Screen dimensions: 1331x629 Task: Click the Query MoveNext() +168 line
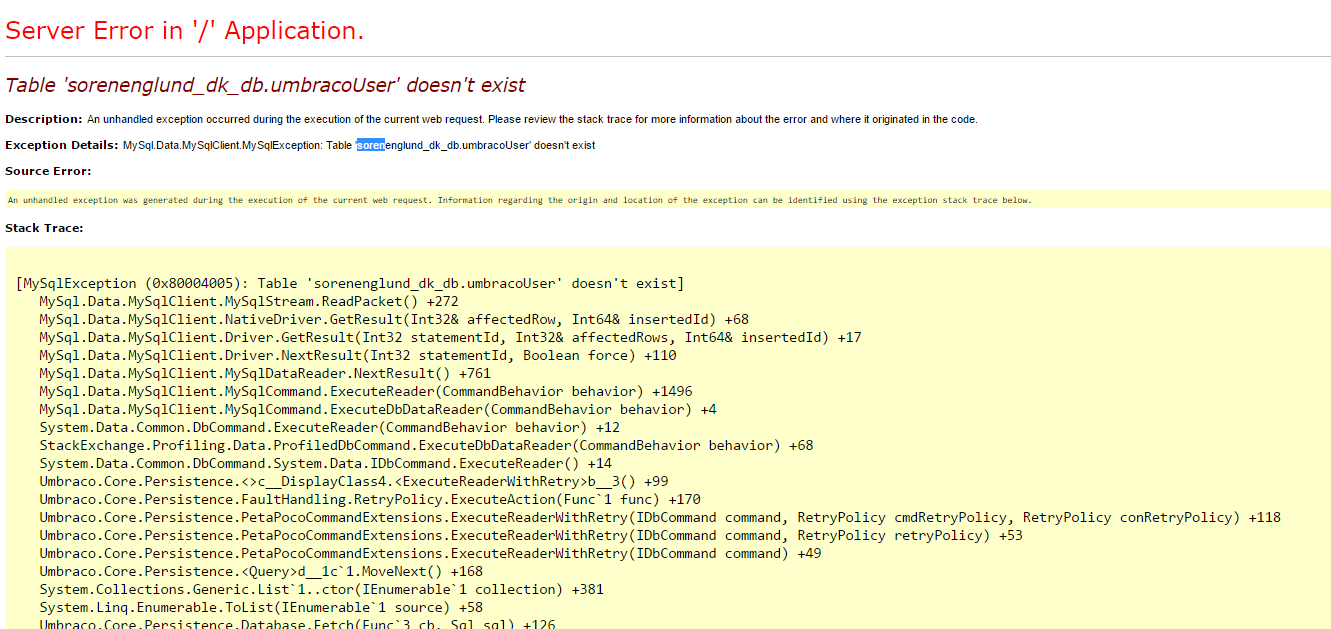click(x=261, y=571)
